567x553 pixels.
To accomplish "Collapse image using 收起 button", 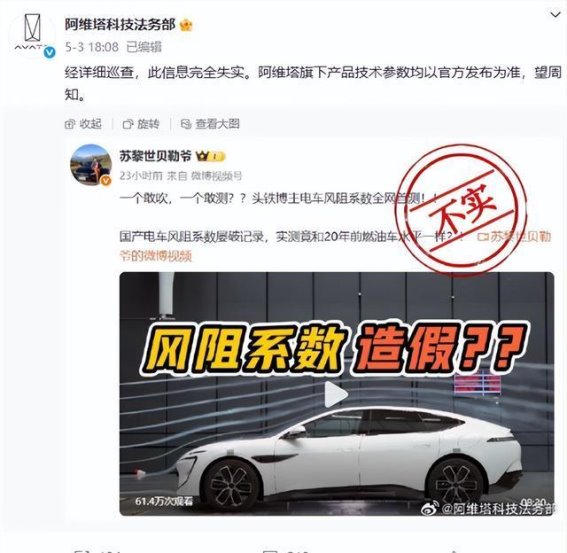I will click(x=83, y=124).
